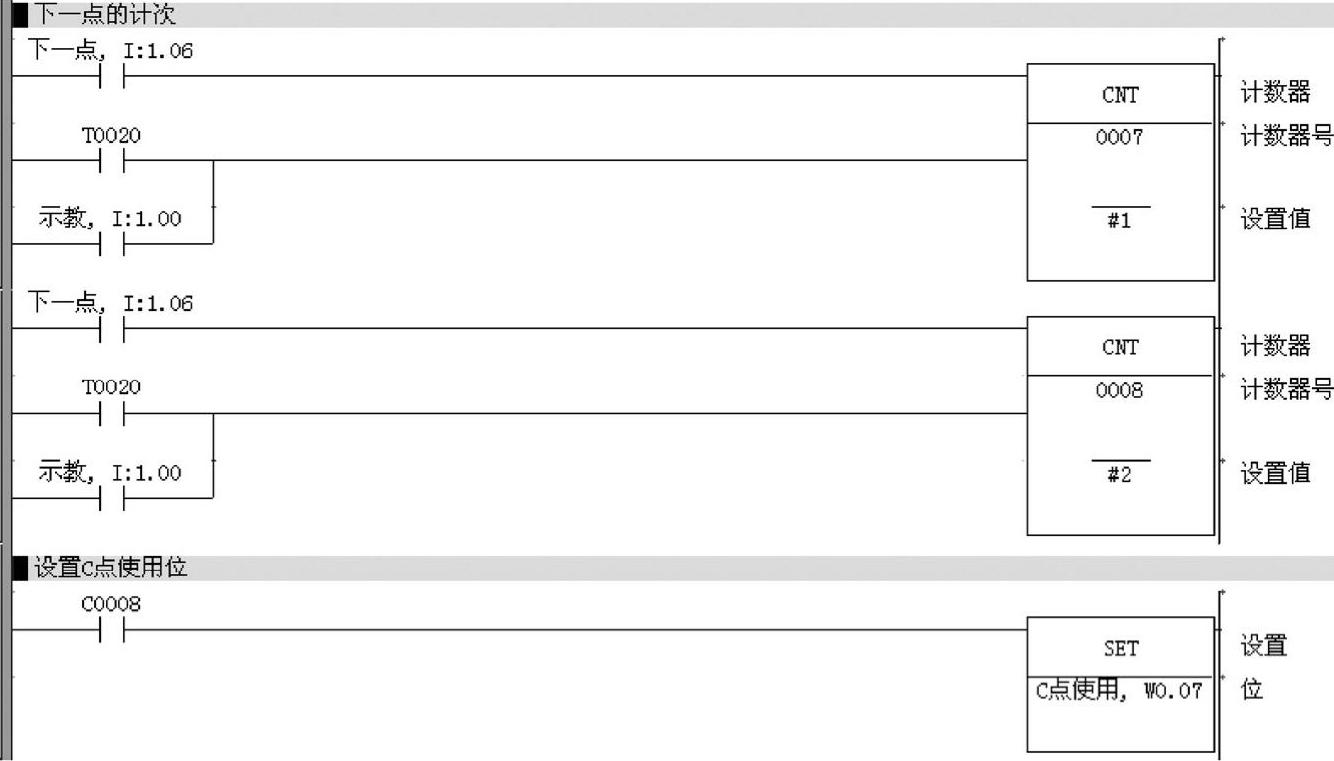Click the C点使用 W0.07 operand

(x=1119, y=690)
